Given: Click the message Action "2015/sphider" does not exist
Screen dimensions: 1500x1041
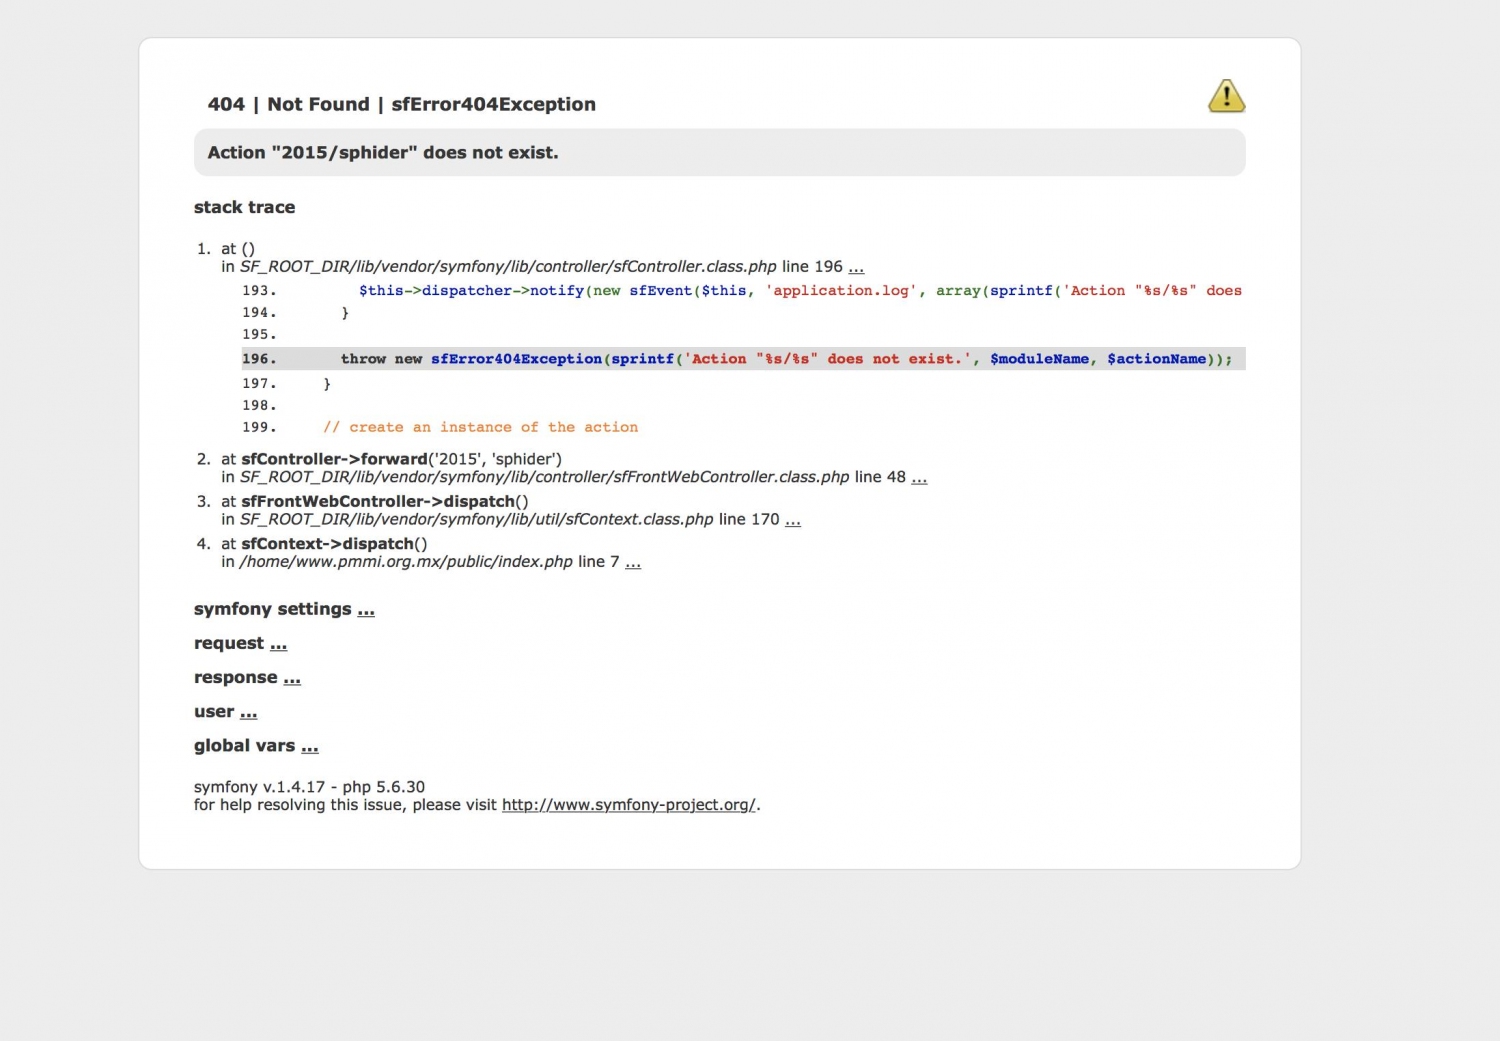Looking at the screenshot, I should pos(383,153).
